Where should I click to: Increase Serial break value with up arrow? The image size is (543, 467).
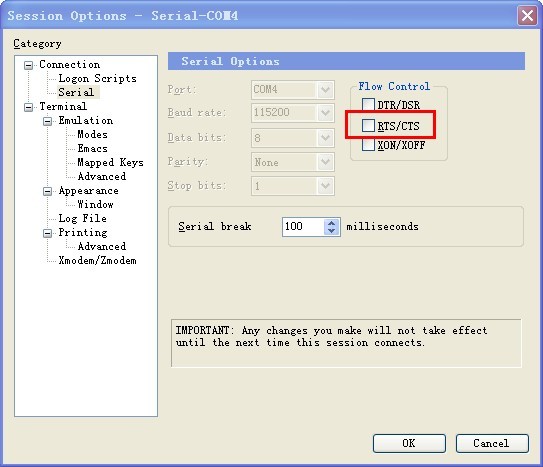click(x=331, y=223)
